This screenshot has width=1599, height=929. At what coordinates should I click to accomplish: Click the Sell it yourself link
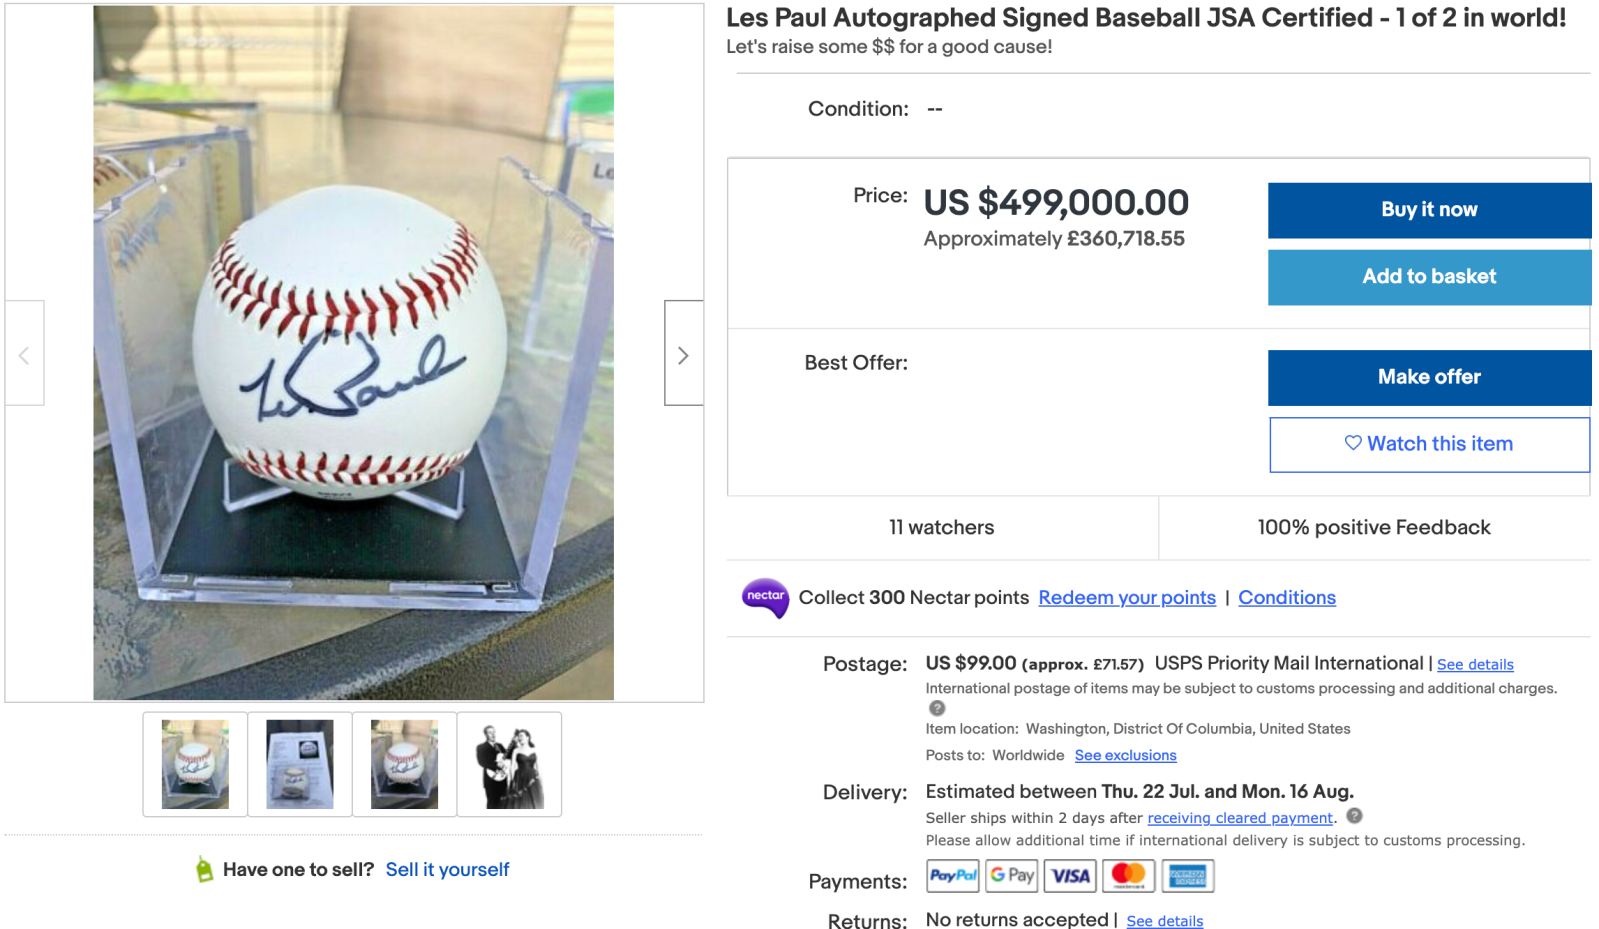point(447,870)
